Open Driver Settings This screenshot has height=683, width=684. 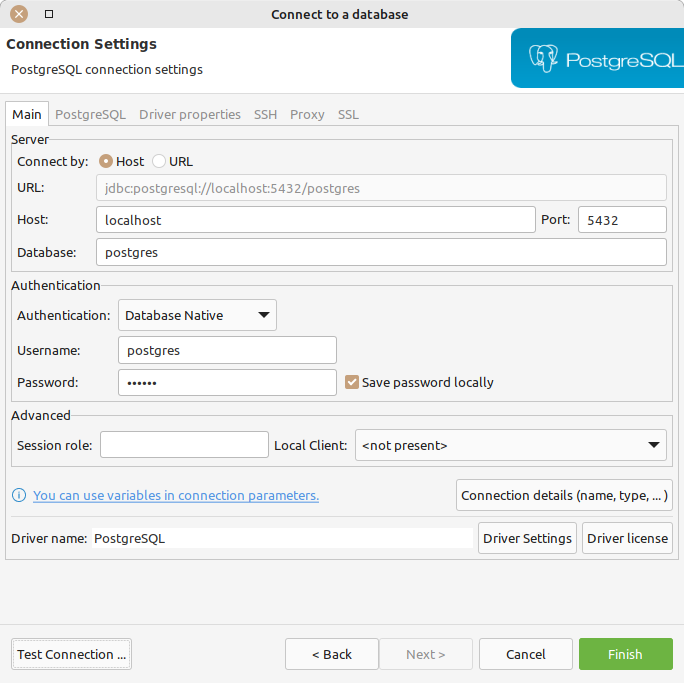(527, 538)
